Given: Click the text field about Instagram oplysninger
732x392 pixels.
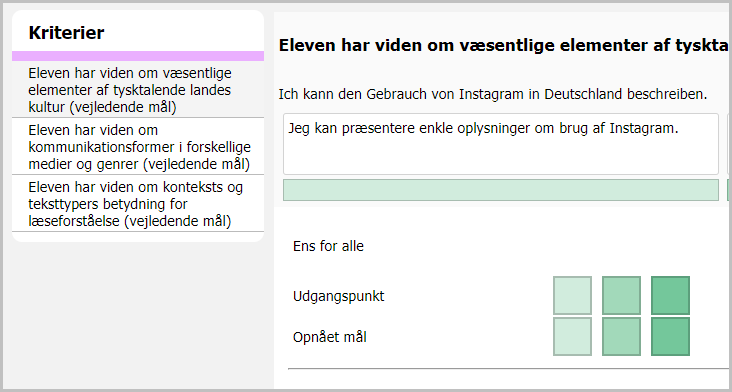Looking at the screenshot, I should pyautogui.click(x=500, y=144).
